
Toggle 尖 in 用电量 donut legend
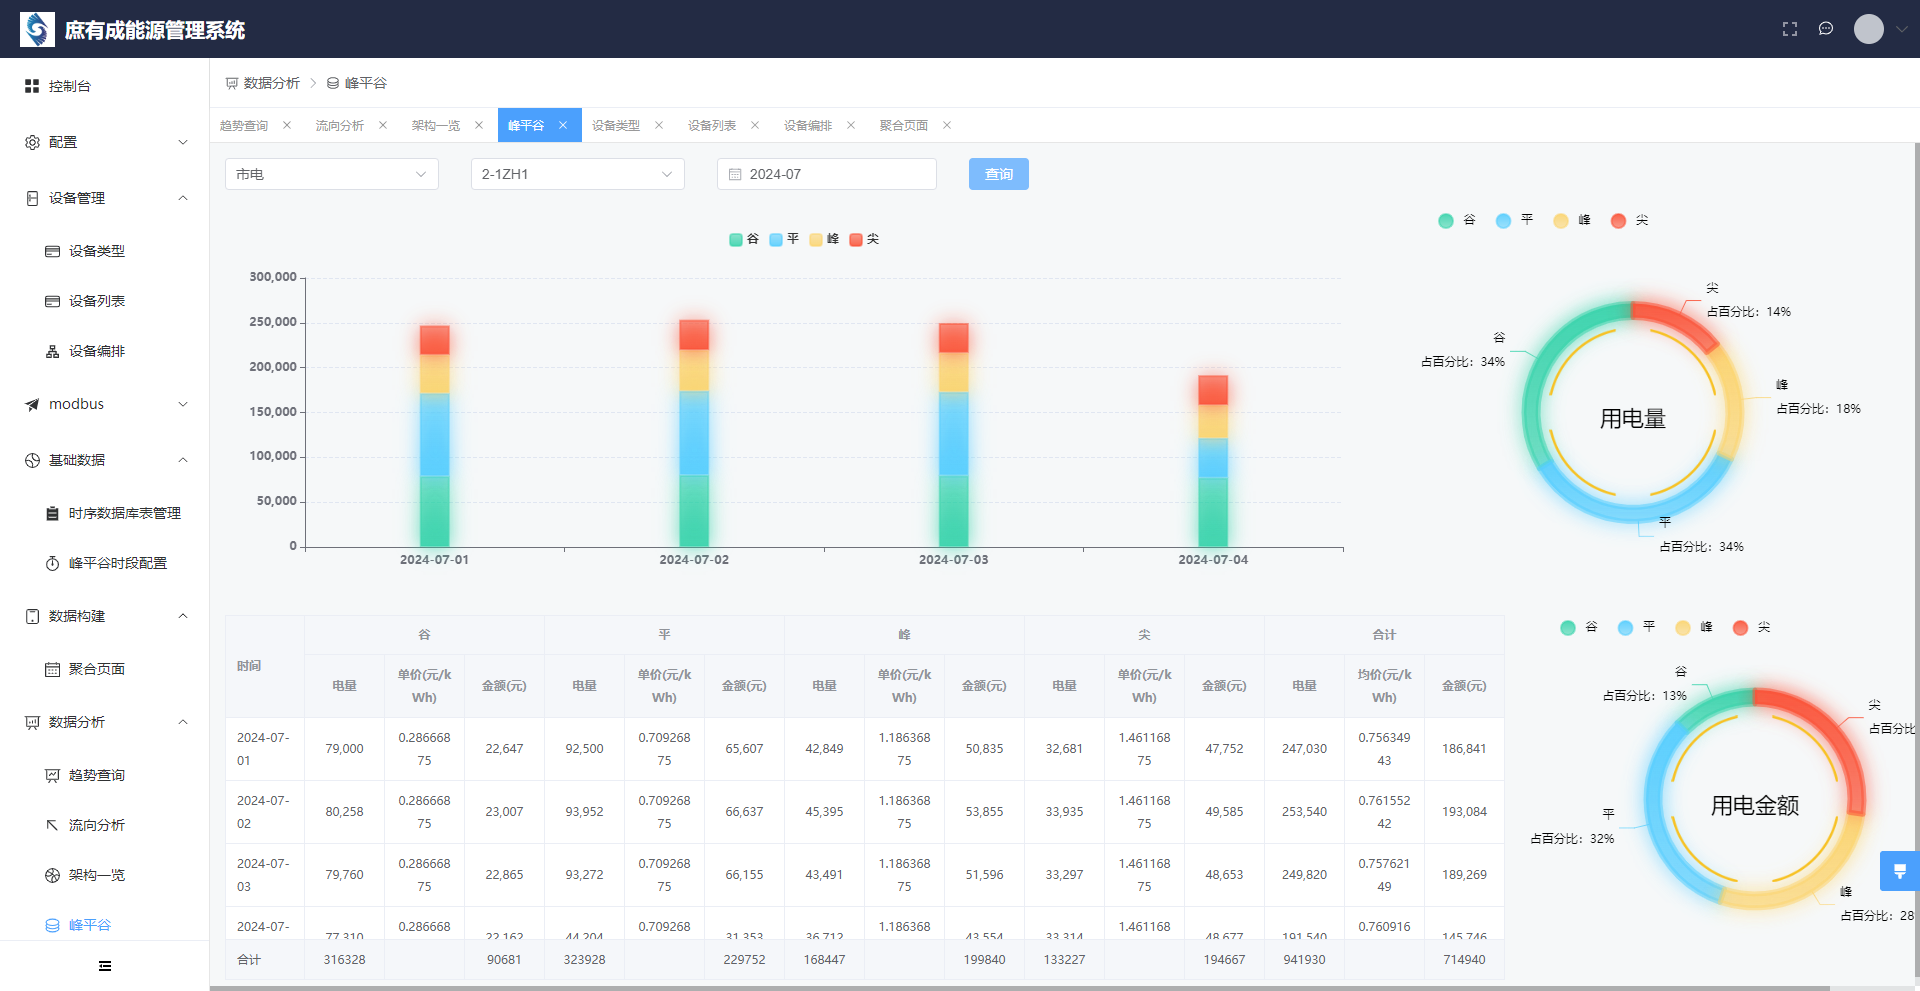pyautogui.click(x=1629, y=220)
